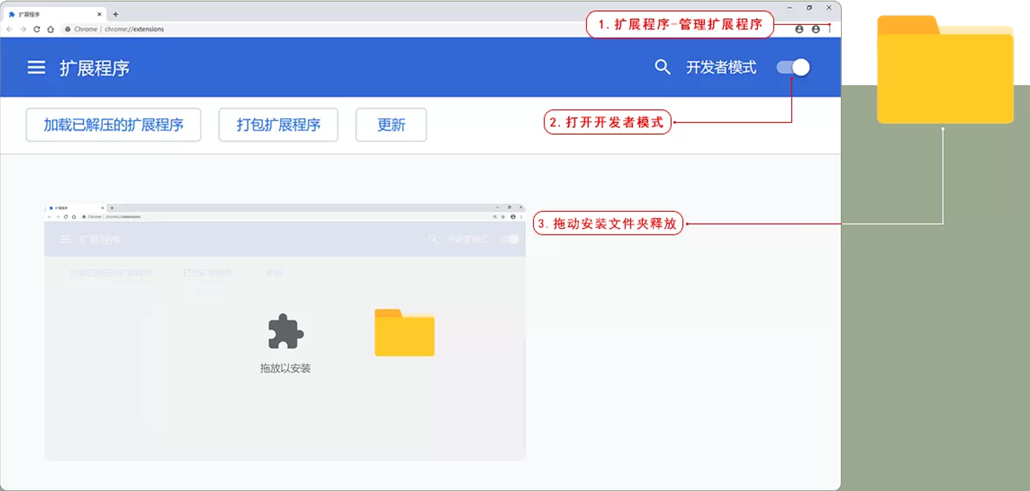Image resolution: width=1030 pixels, height=491 pixels.
Task: Open a new tab with plus button
Action: click(116, 14)
